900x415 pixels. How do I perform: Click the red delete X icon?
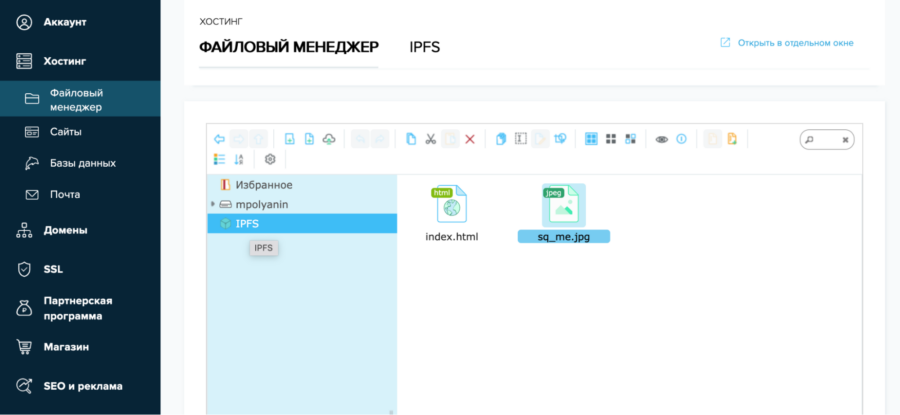(469, 139)
